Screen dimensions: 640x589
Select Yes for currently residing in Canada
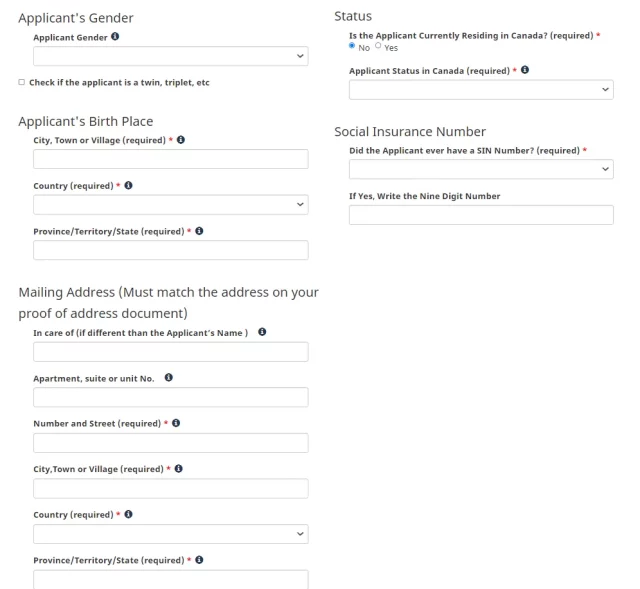(x=378, y=47)
